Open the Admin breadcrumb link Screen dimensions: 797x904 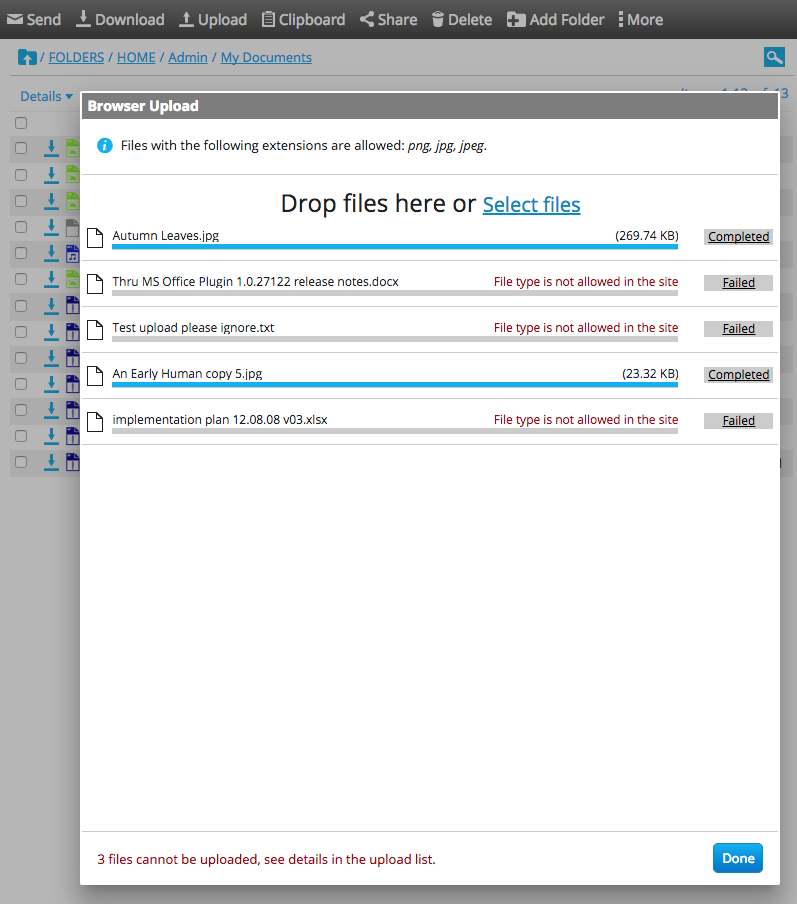point(188,58)
